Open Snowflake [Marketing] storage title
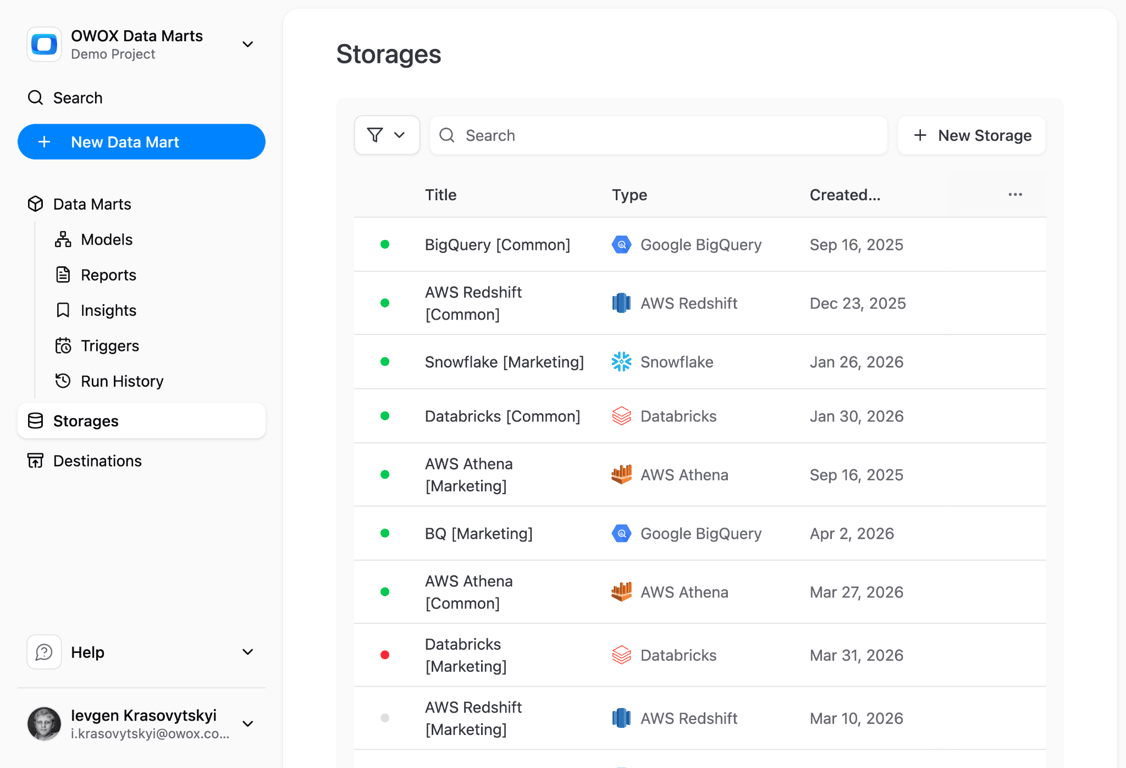The width and height of the screenshot is (1126, 768). coord(504,362)
